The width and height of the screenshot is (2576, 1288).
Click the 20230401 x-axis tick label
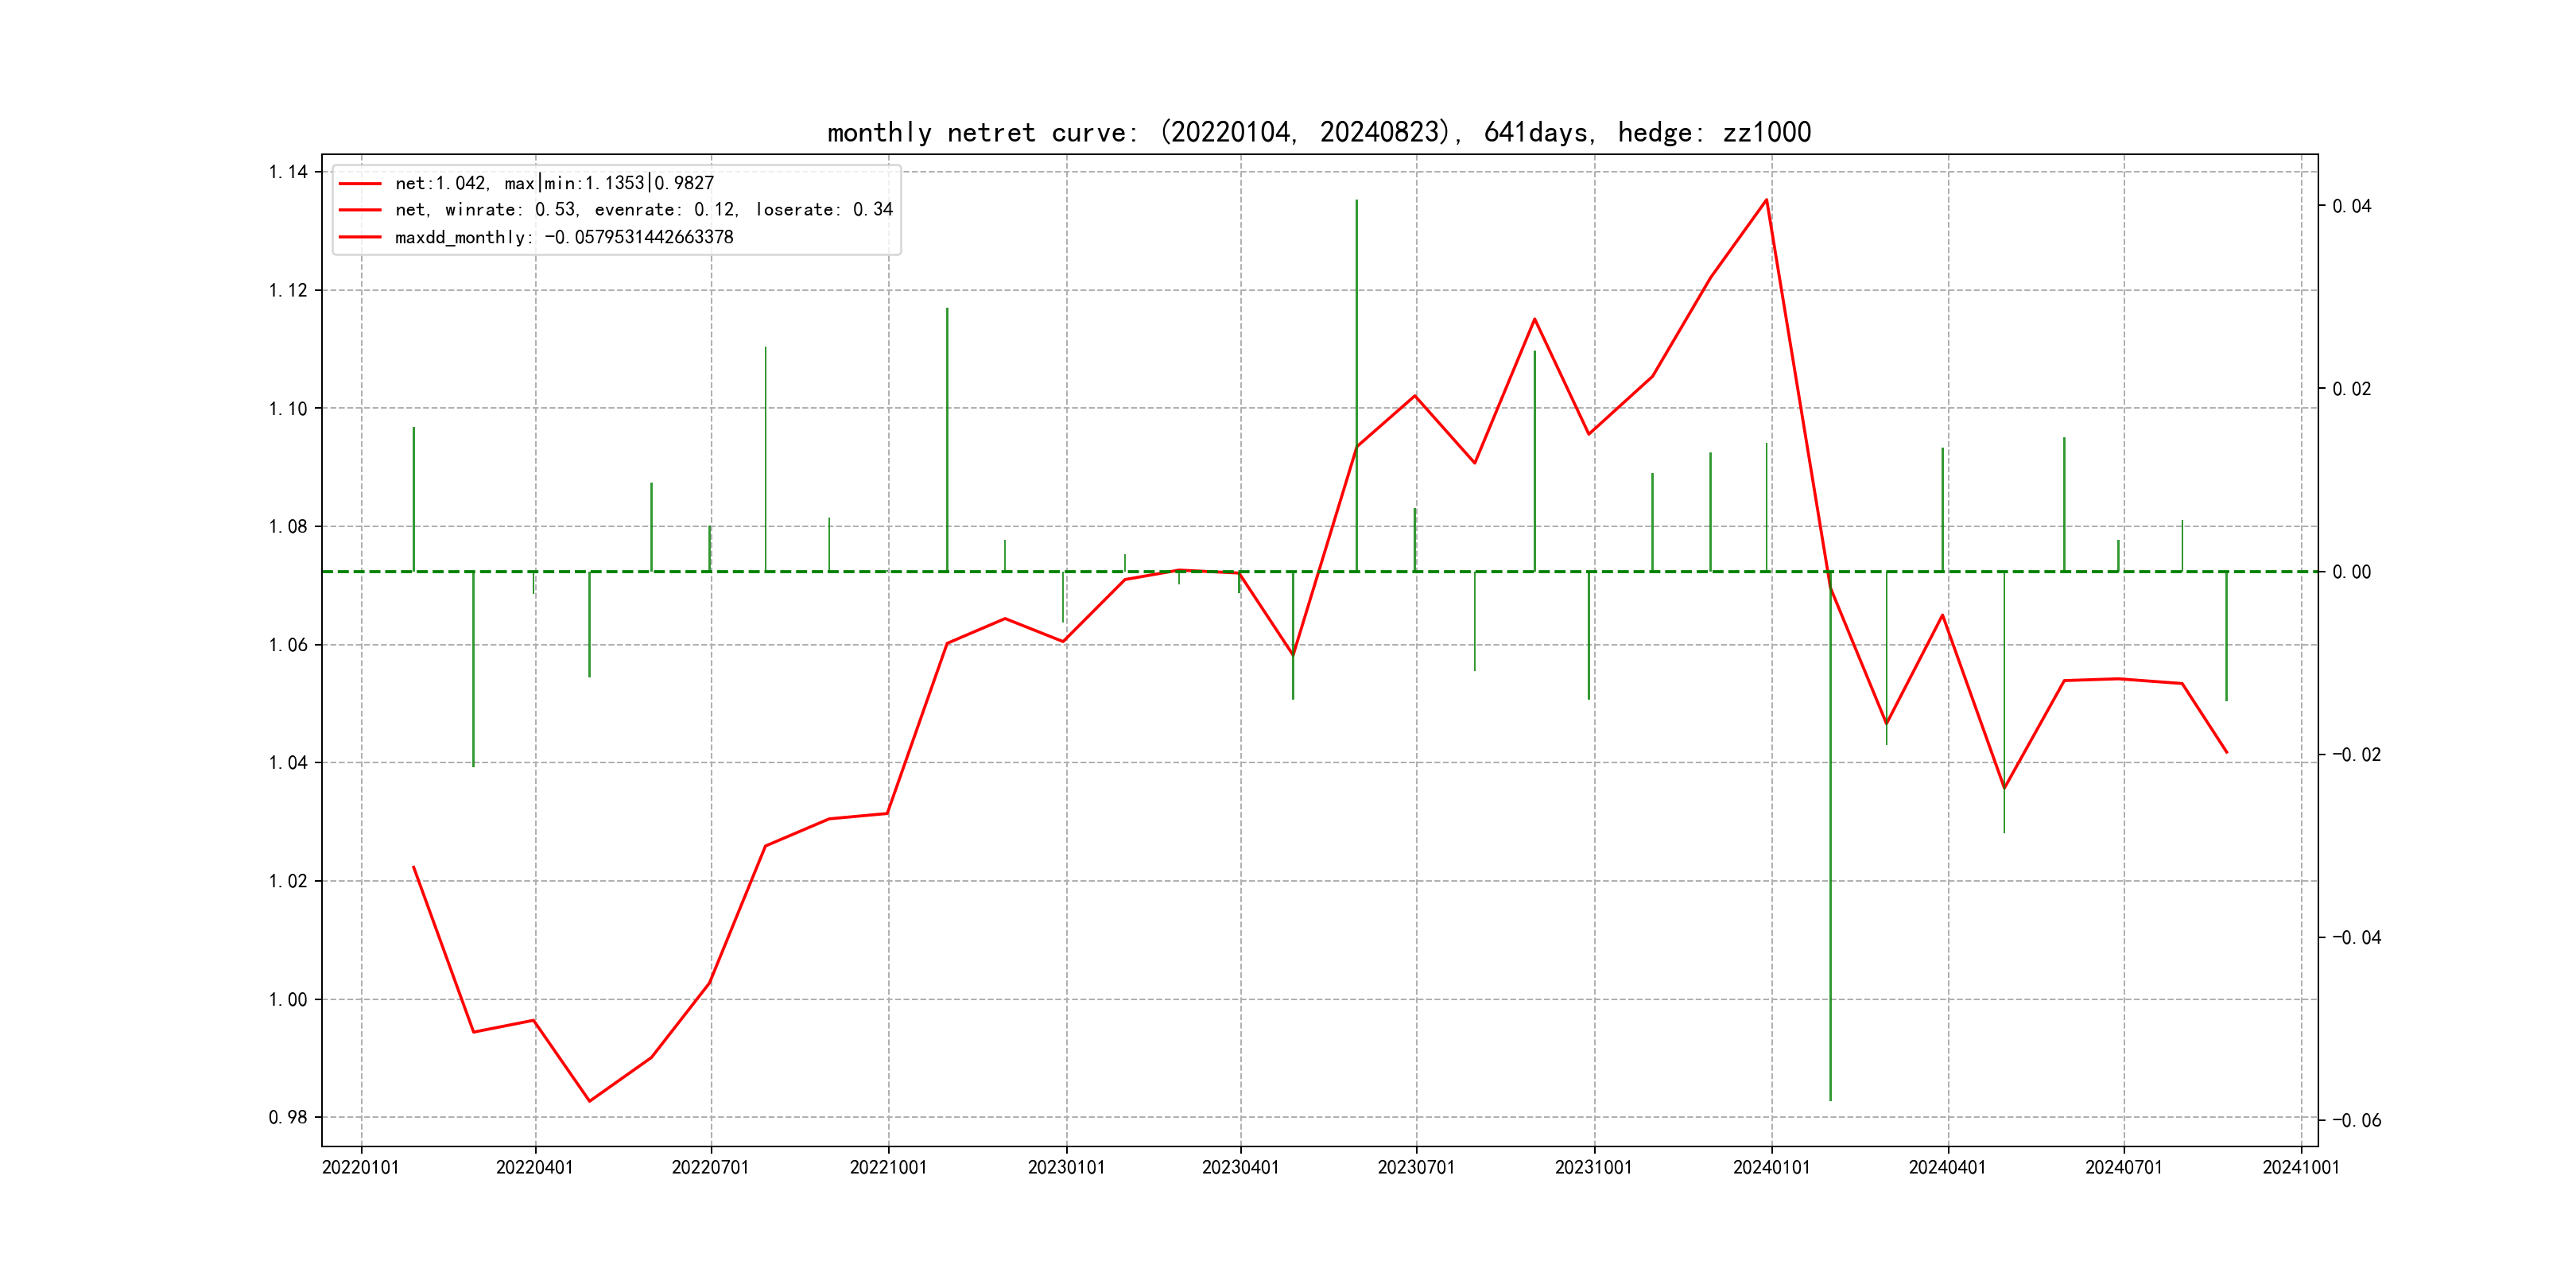[1240, 1167]
